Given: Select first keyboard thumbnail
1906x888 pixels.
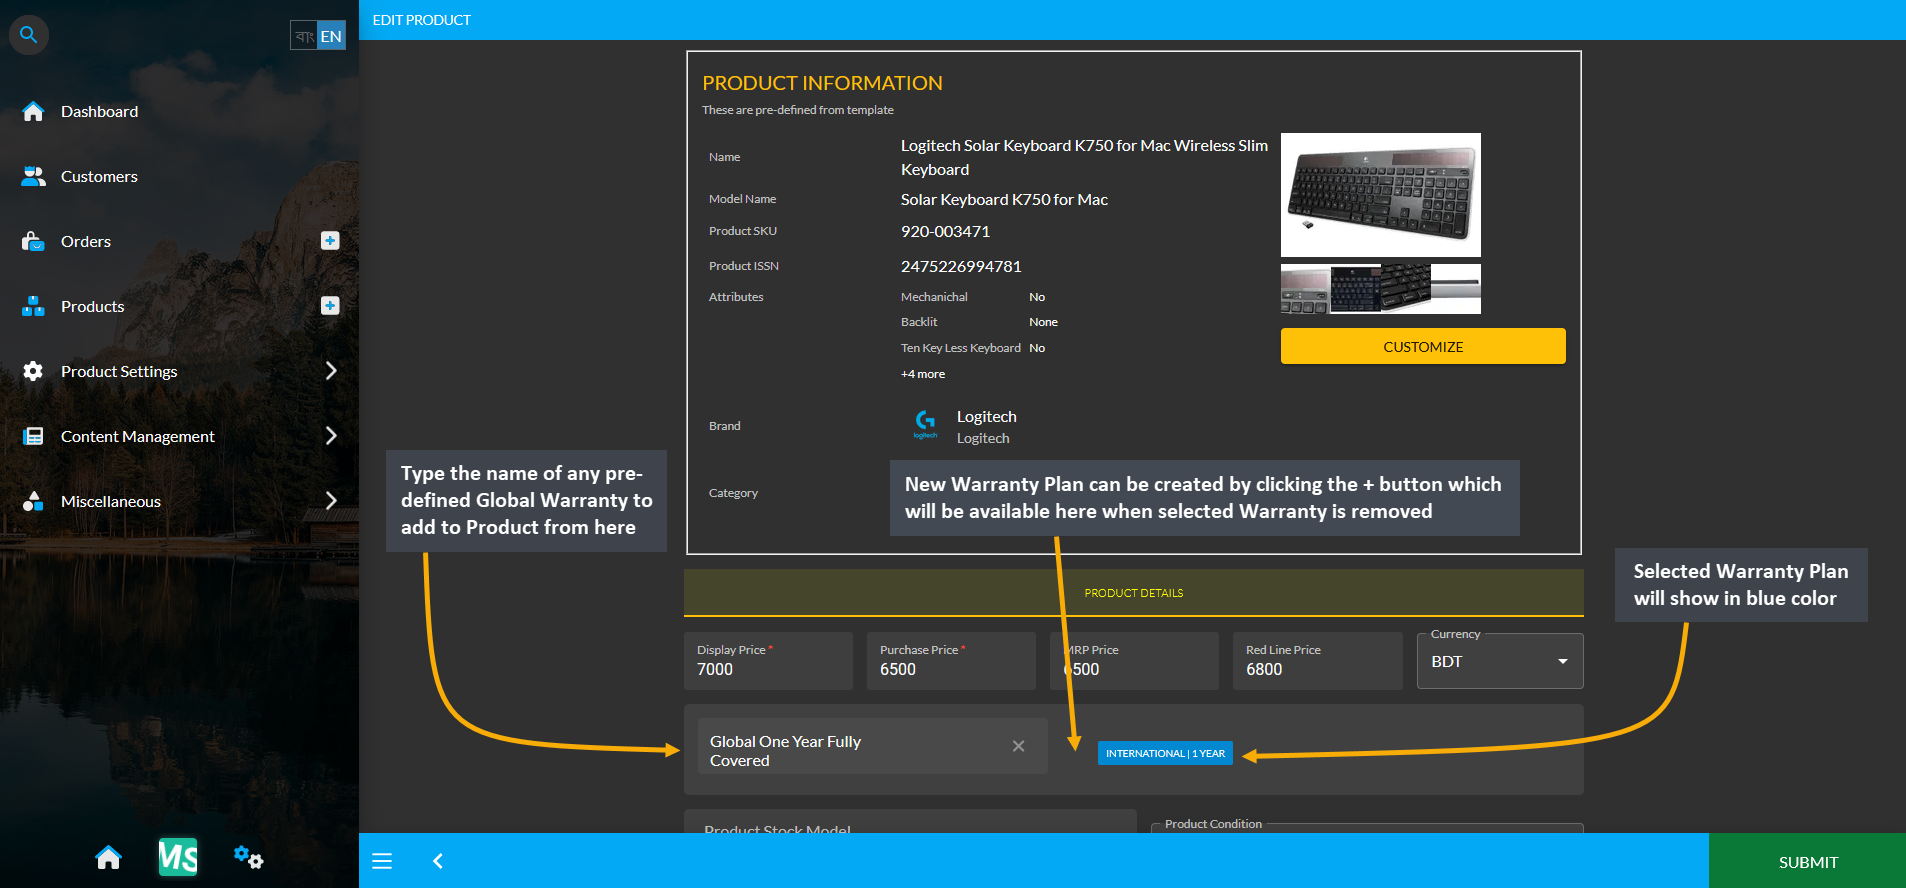Looking at the screenshot, I should click(1305, 289).
